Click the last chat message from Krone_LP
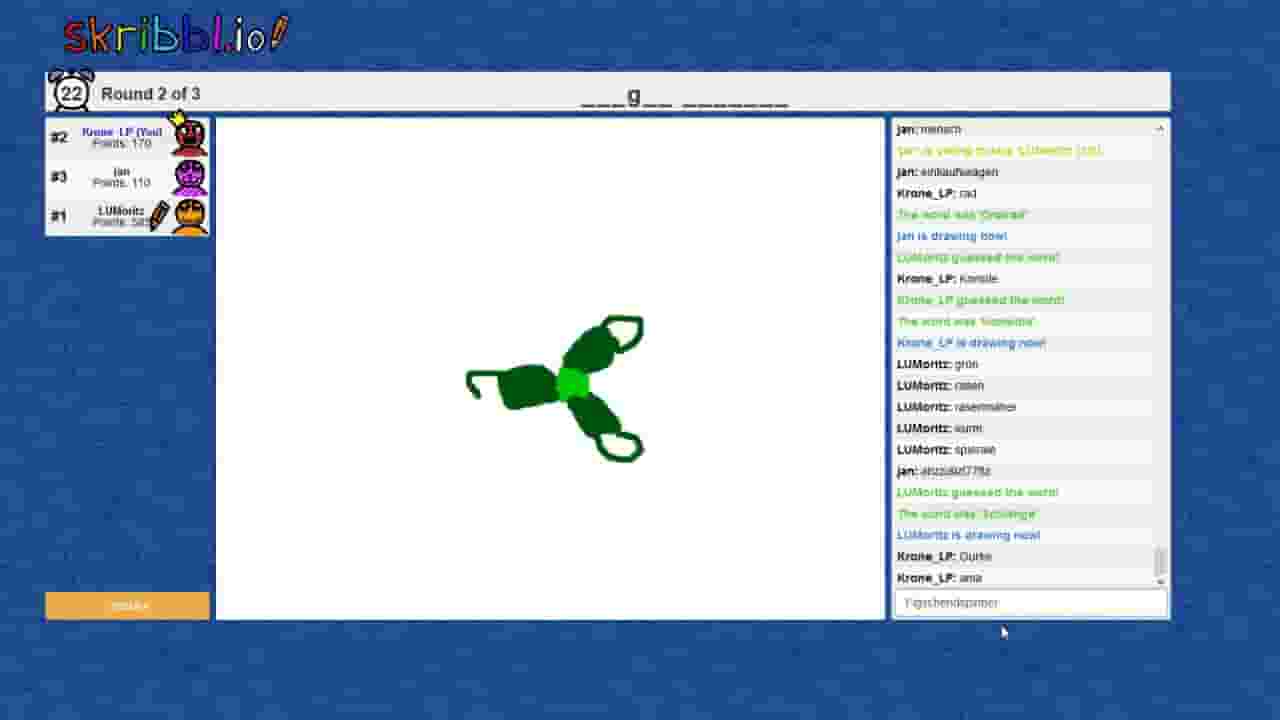Viewport: 1280px width, 720px height. (x=939, y=578)
